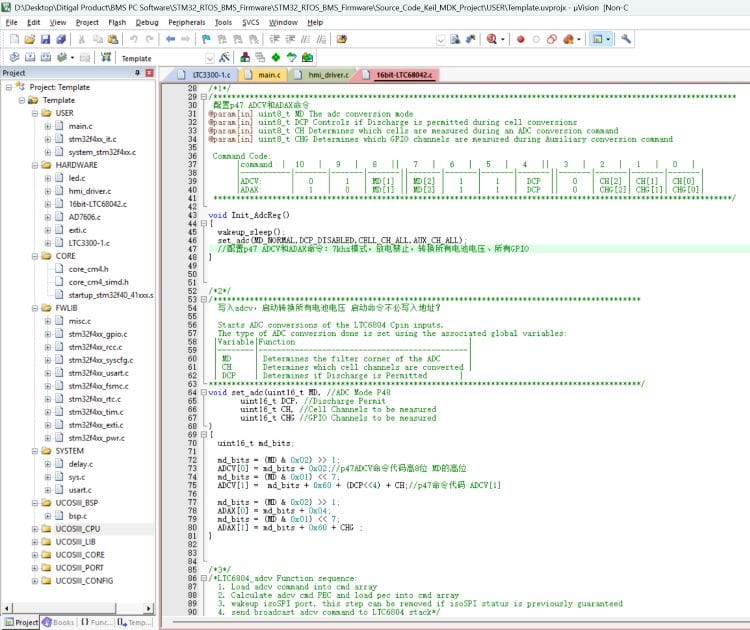The image size is (750, 630).
Task: Collapse the FWLIB folder node
Action: click(x=35, y=308)
